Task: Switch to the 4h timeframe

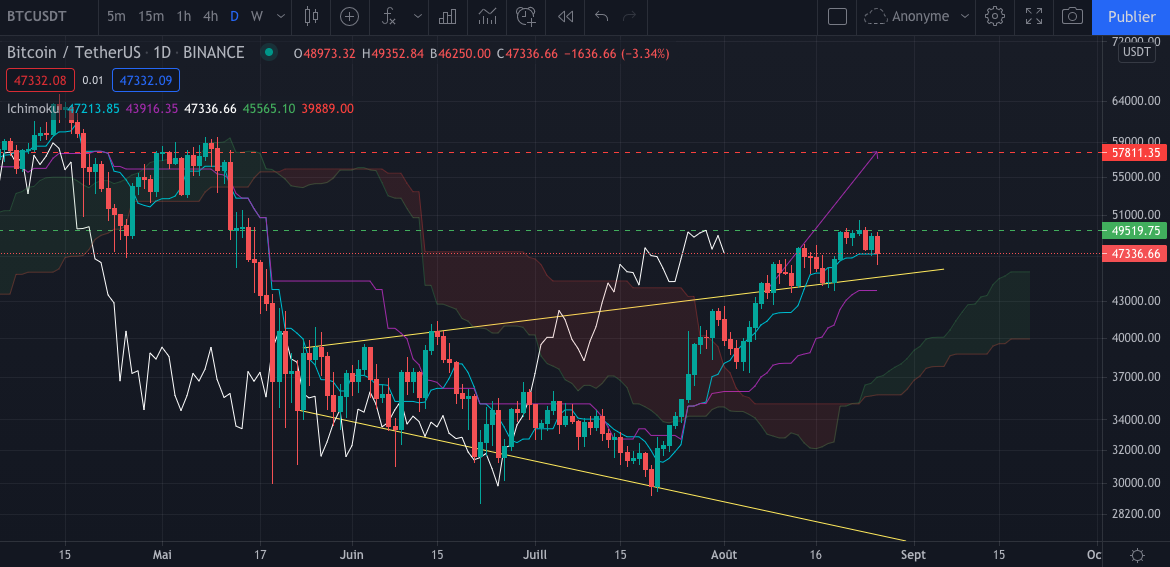Action: [210, 16]
